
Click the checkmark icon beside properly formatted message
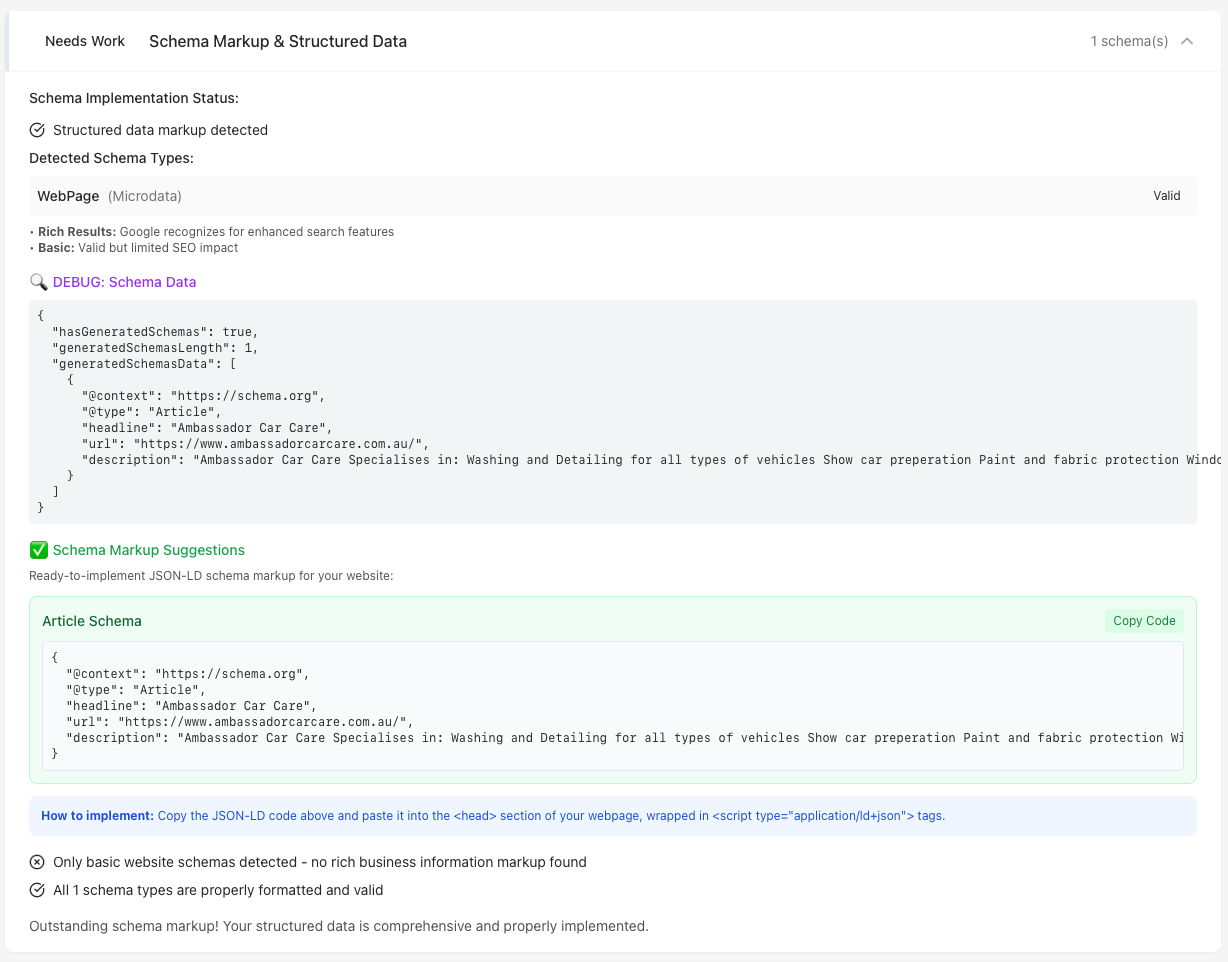(x=37, y=891)
